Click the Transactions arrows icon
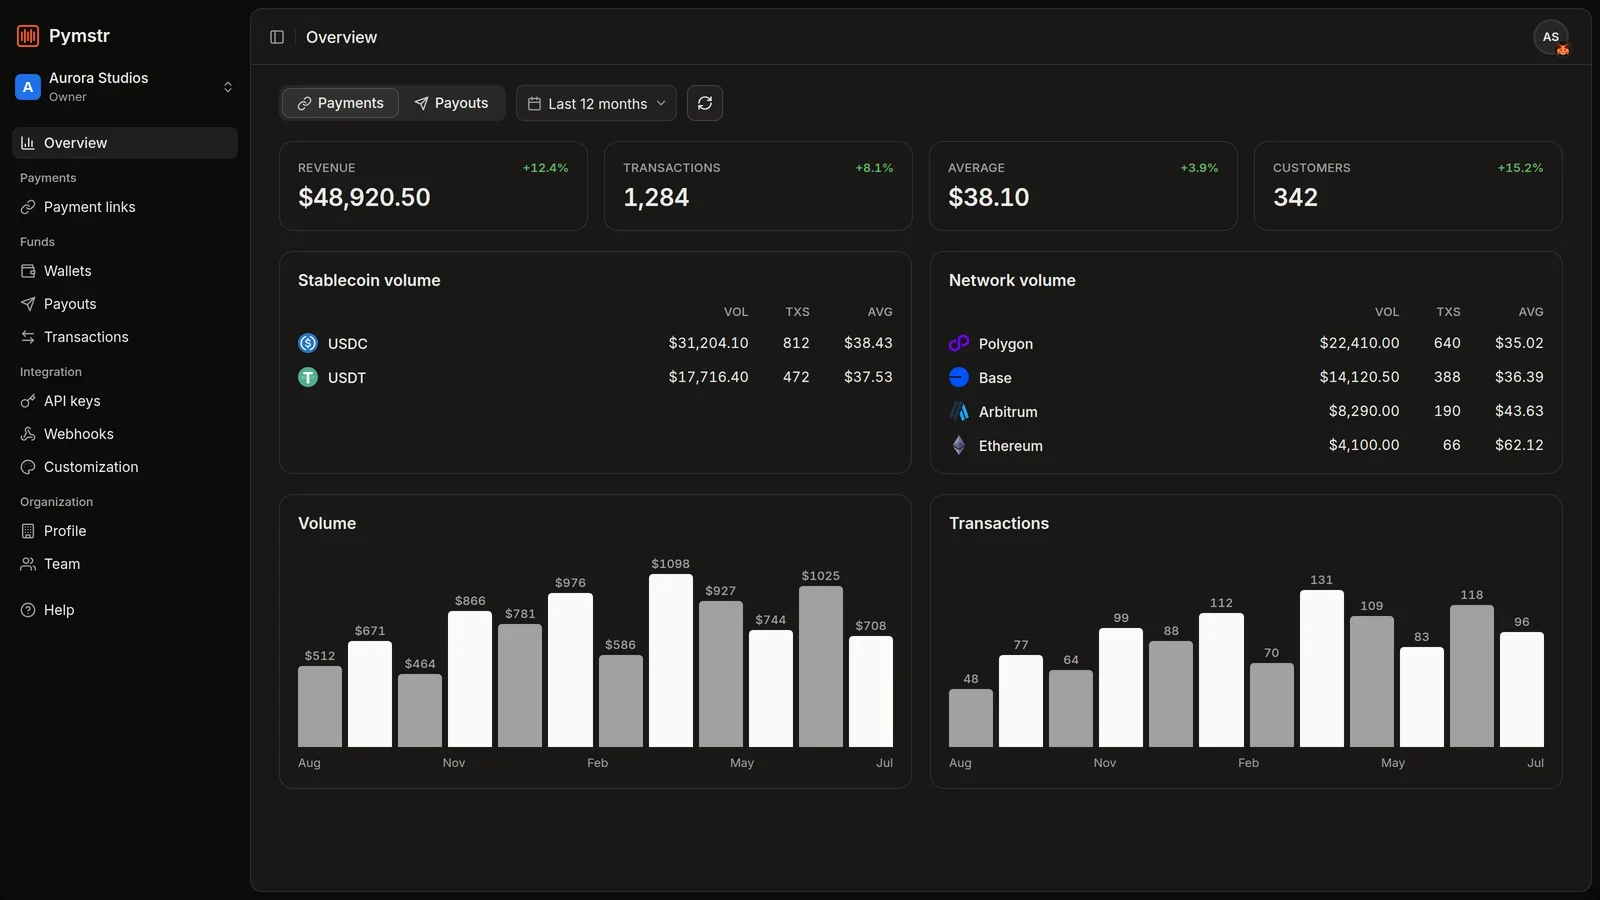 28,337
